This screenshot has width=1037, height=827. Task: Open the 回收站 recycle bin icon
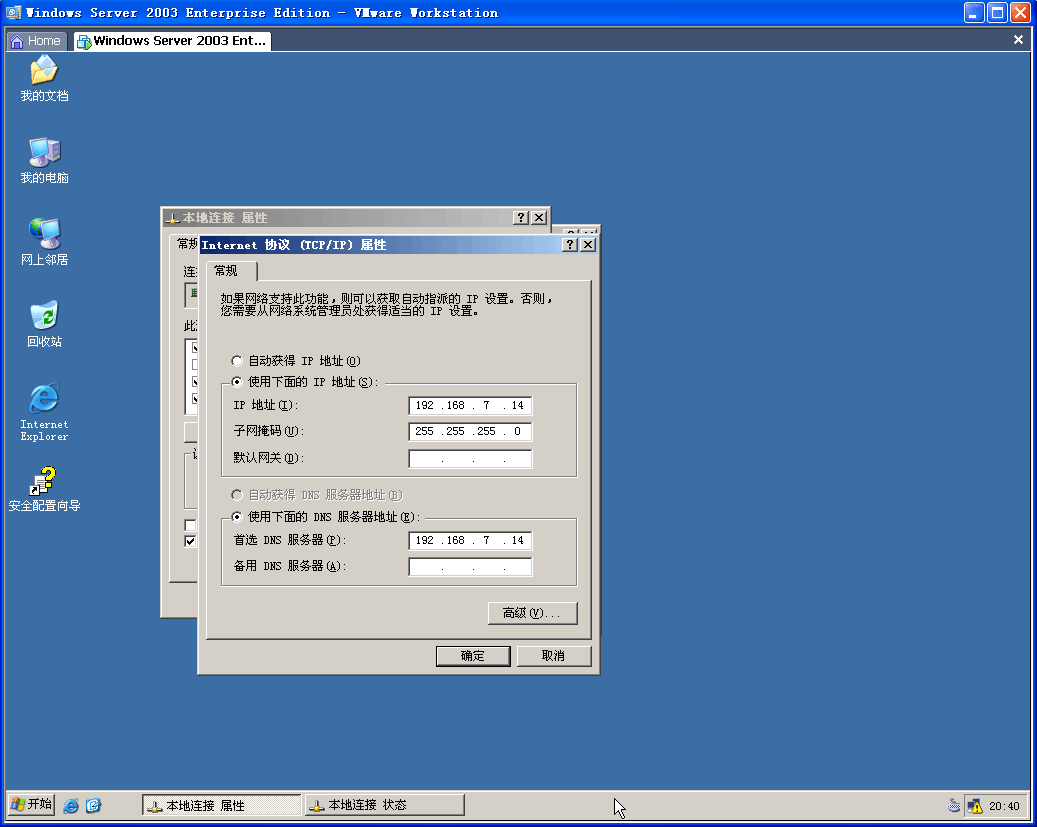coord(44,317)
